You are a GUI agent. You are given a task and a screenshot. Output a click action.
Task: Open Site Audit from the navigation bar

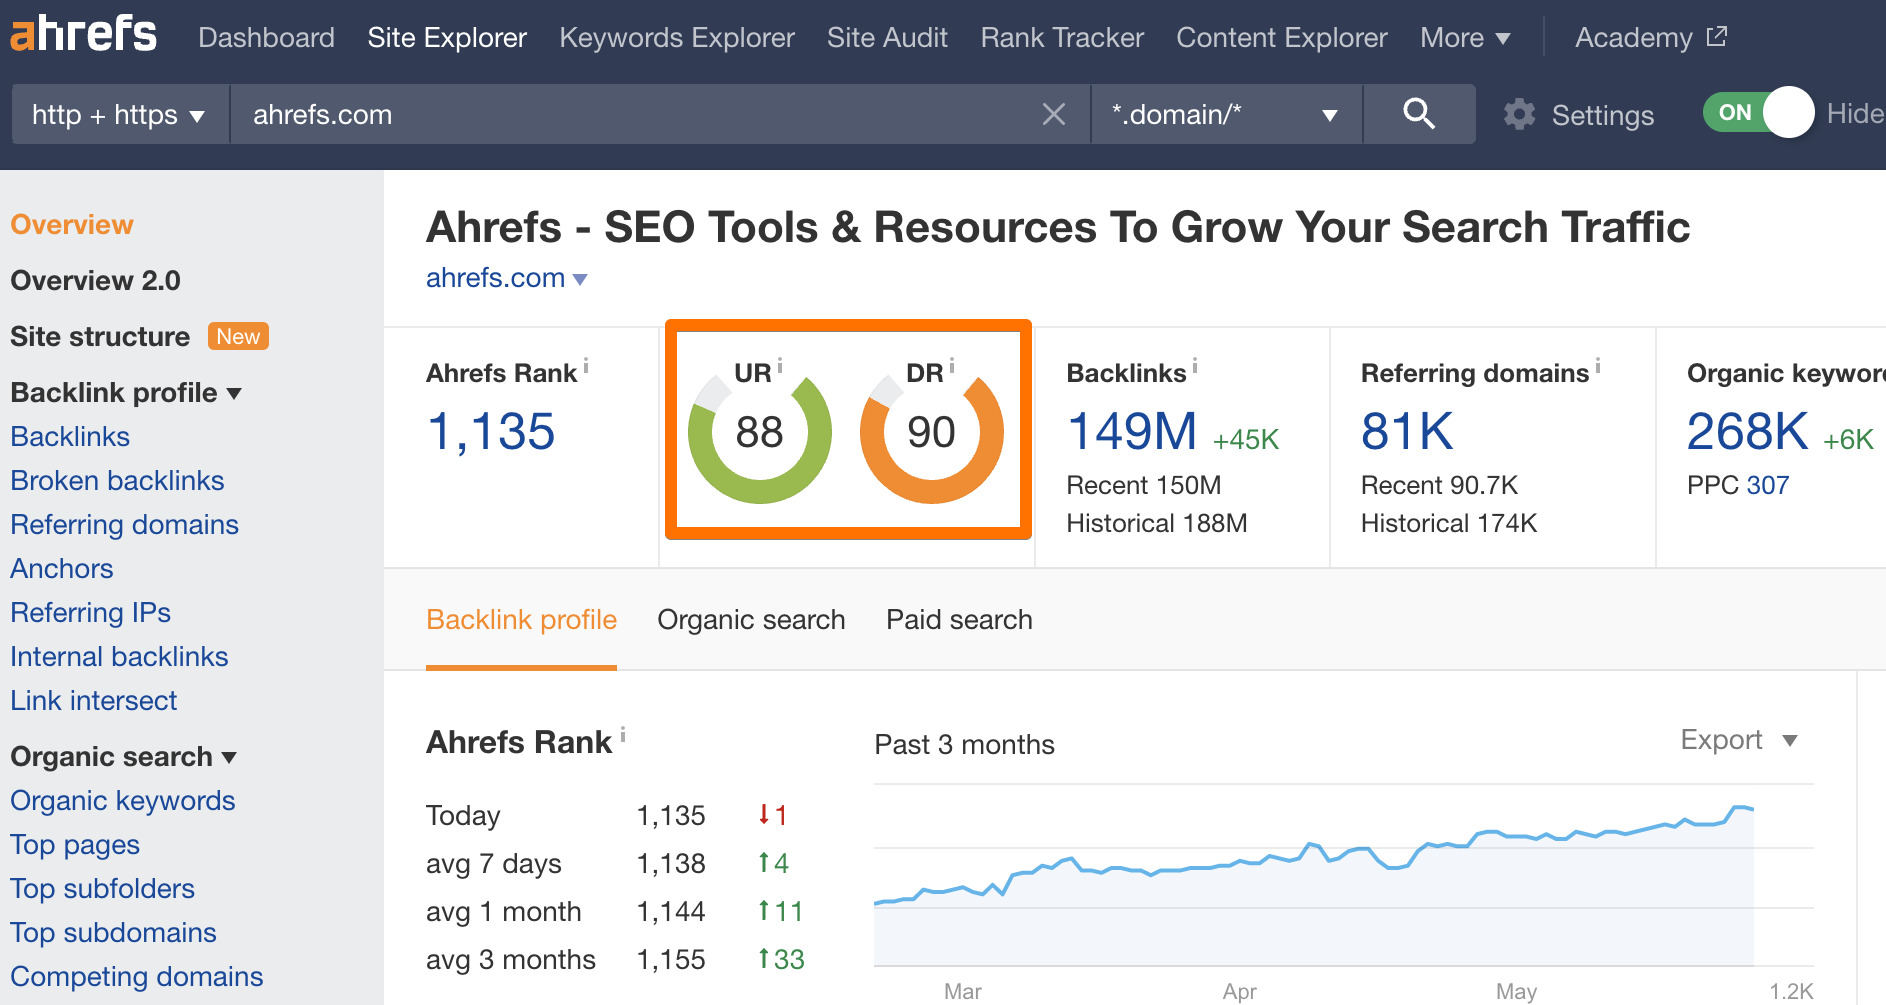886,37
